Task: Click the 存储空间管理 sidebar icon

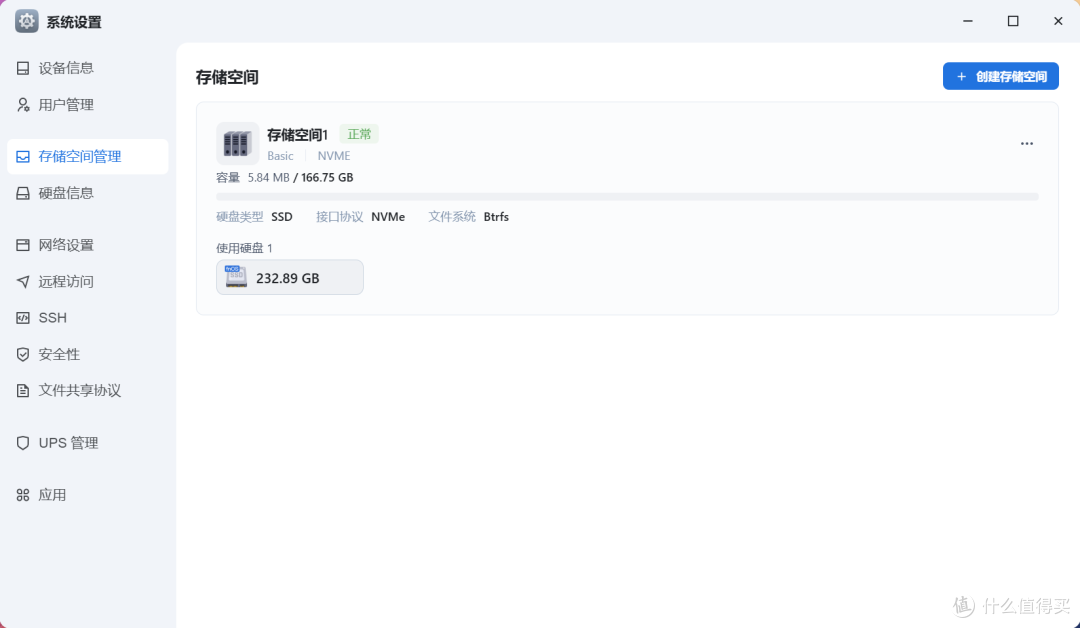Action: [x=23, y=156]
